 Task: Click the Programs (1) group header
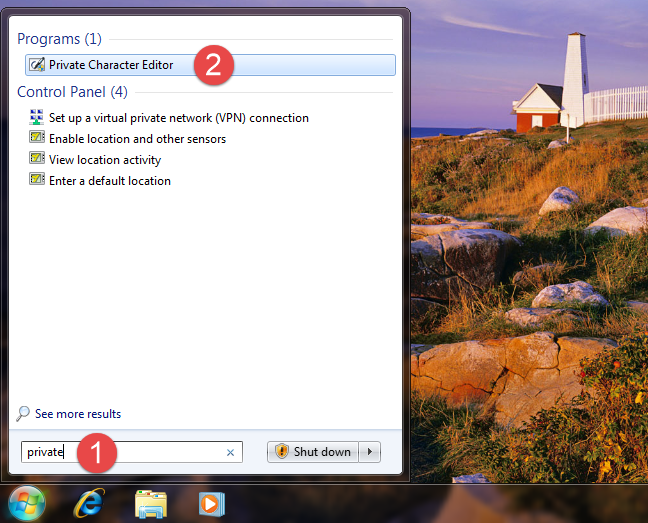(x=60, y=39)
